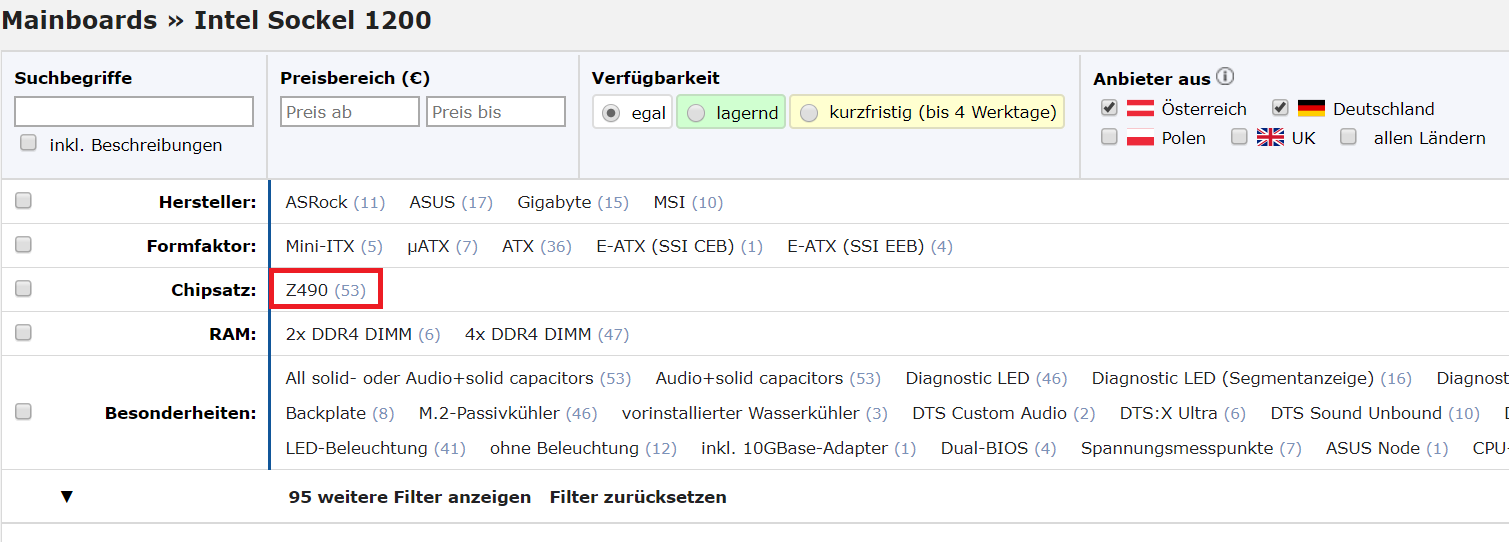Click Filter zurücksetzen link
The width and height of the screenshot is (1509, 542).
[638, 497]
